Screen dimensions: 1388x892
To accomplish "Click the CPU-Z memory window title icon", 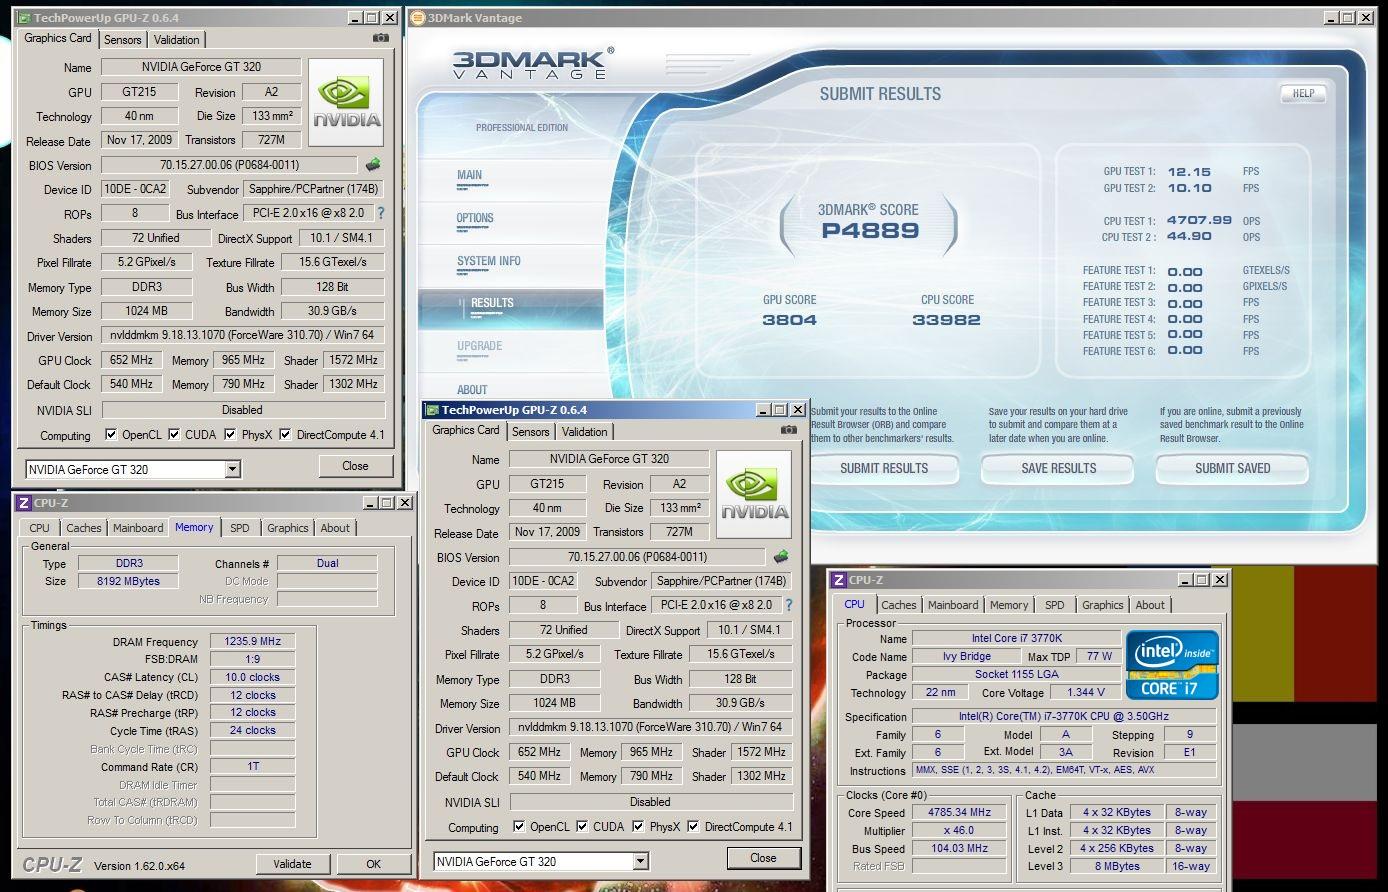I will click(25, 503).
